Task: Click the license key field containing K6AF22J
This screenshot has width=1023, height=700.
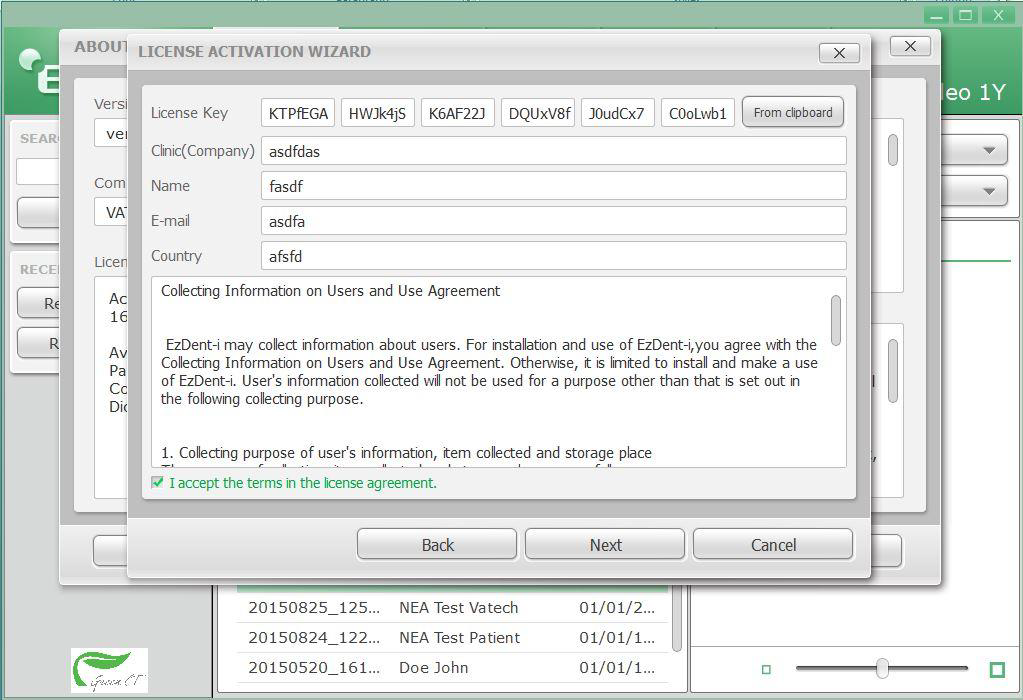Action: [x=457, y=113]
